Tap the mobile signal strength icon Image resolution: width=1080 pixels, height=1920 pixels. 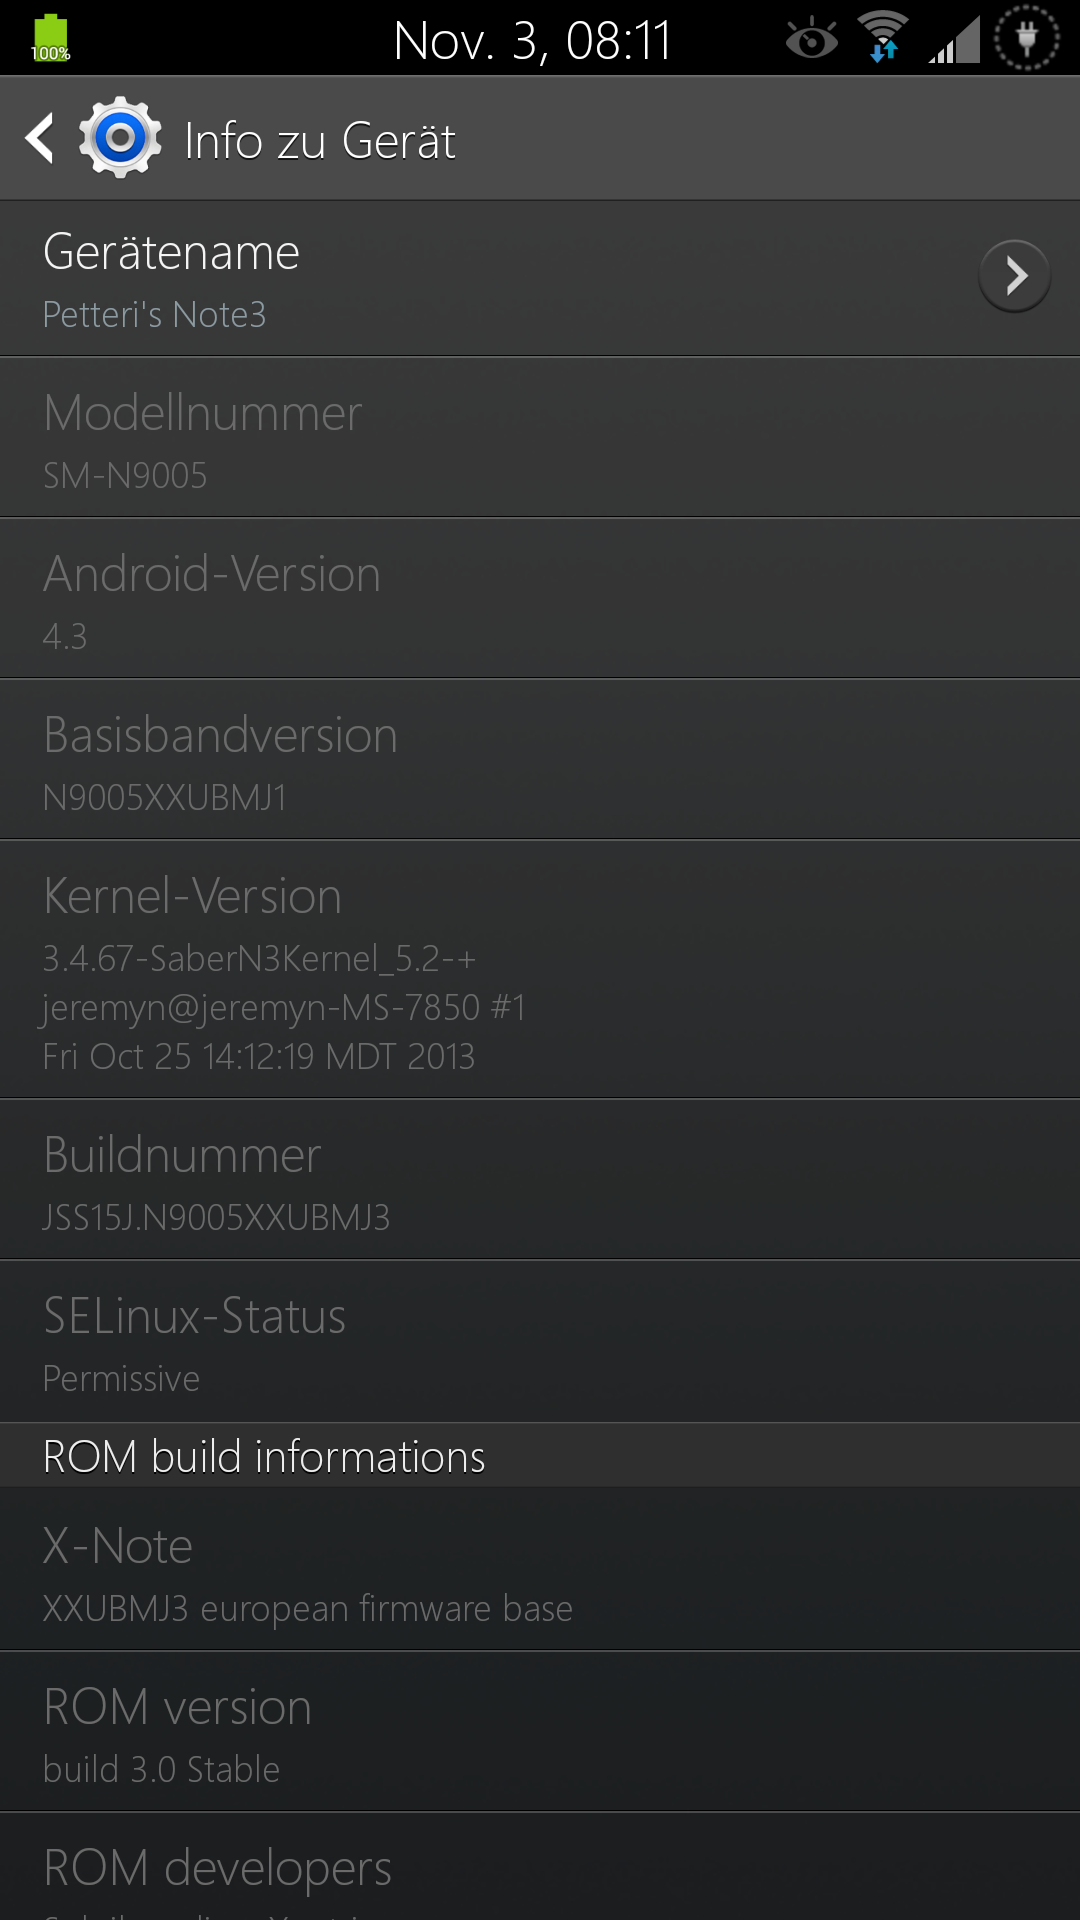click(954, 40)
